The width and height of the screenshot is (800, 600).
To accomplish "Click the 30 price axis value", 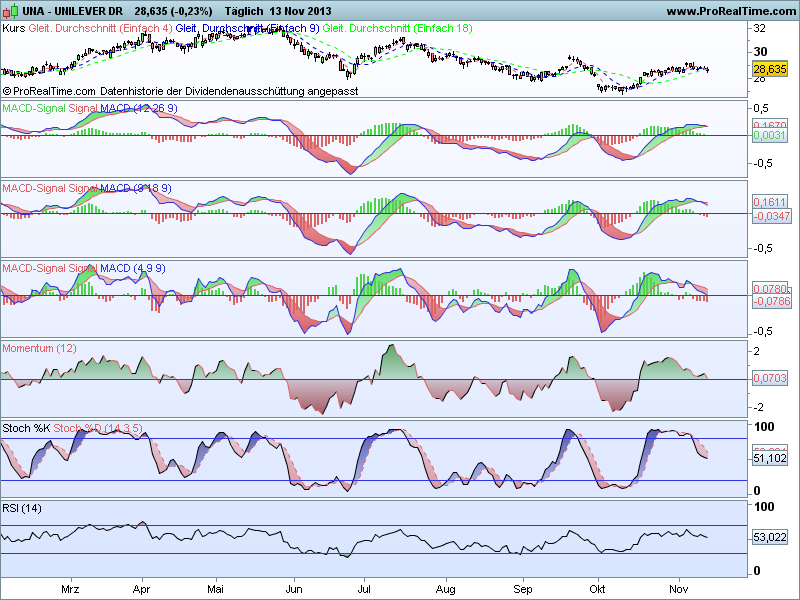I will [760, 52].
